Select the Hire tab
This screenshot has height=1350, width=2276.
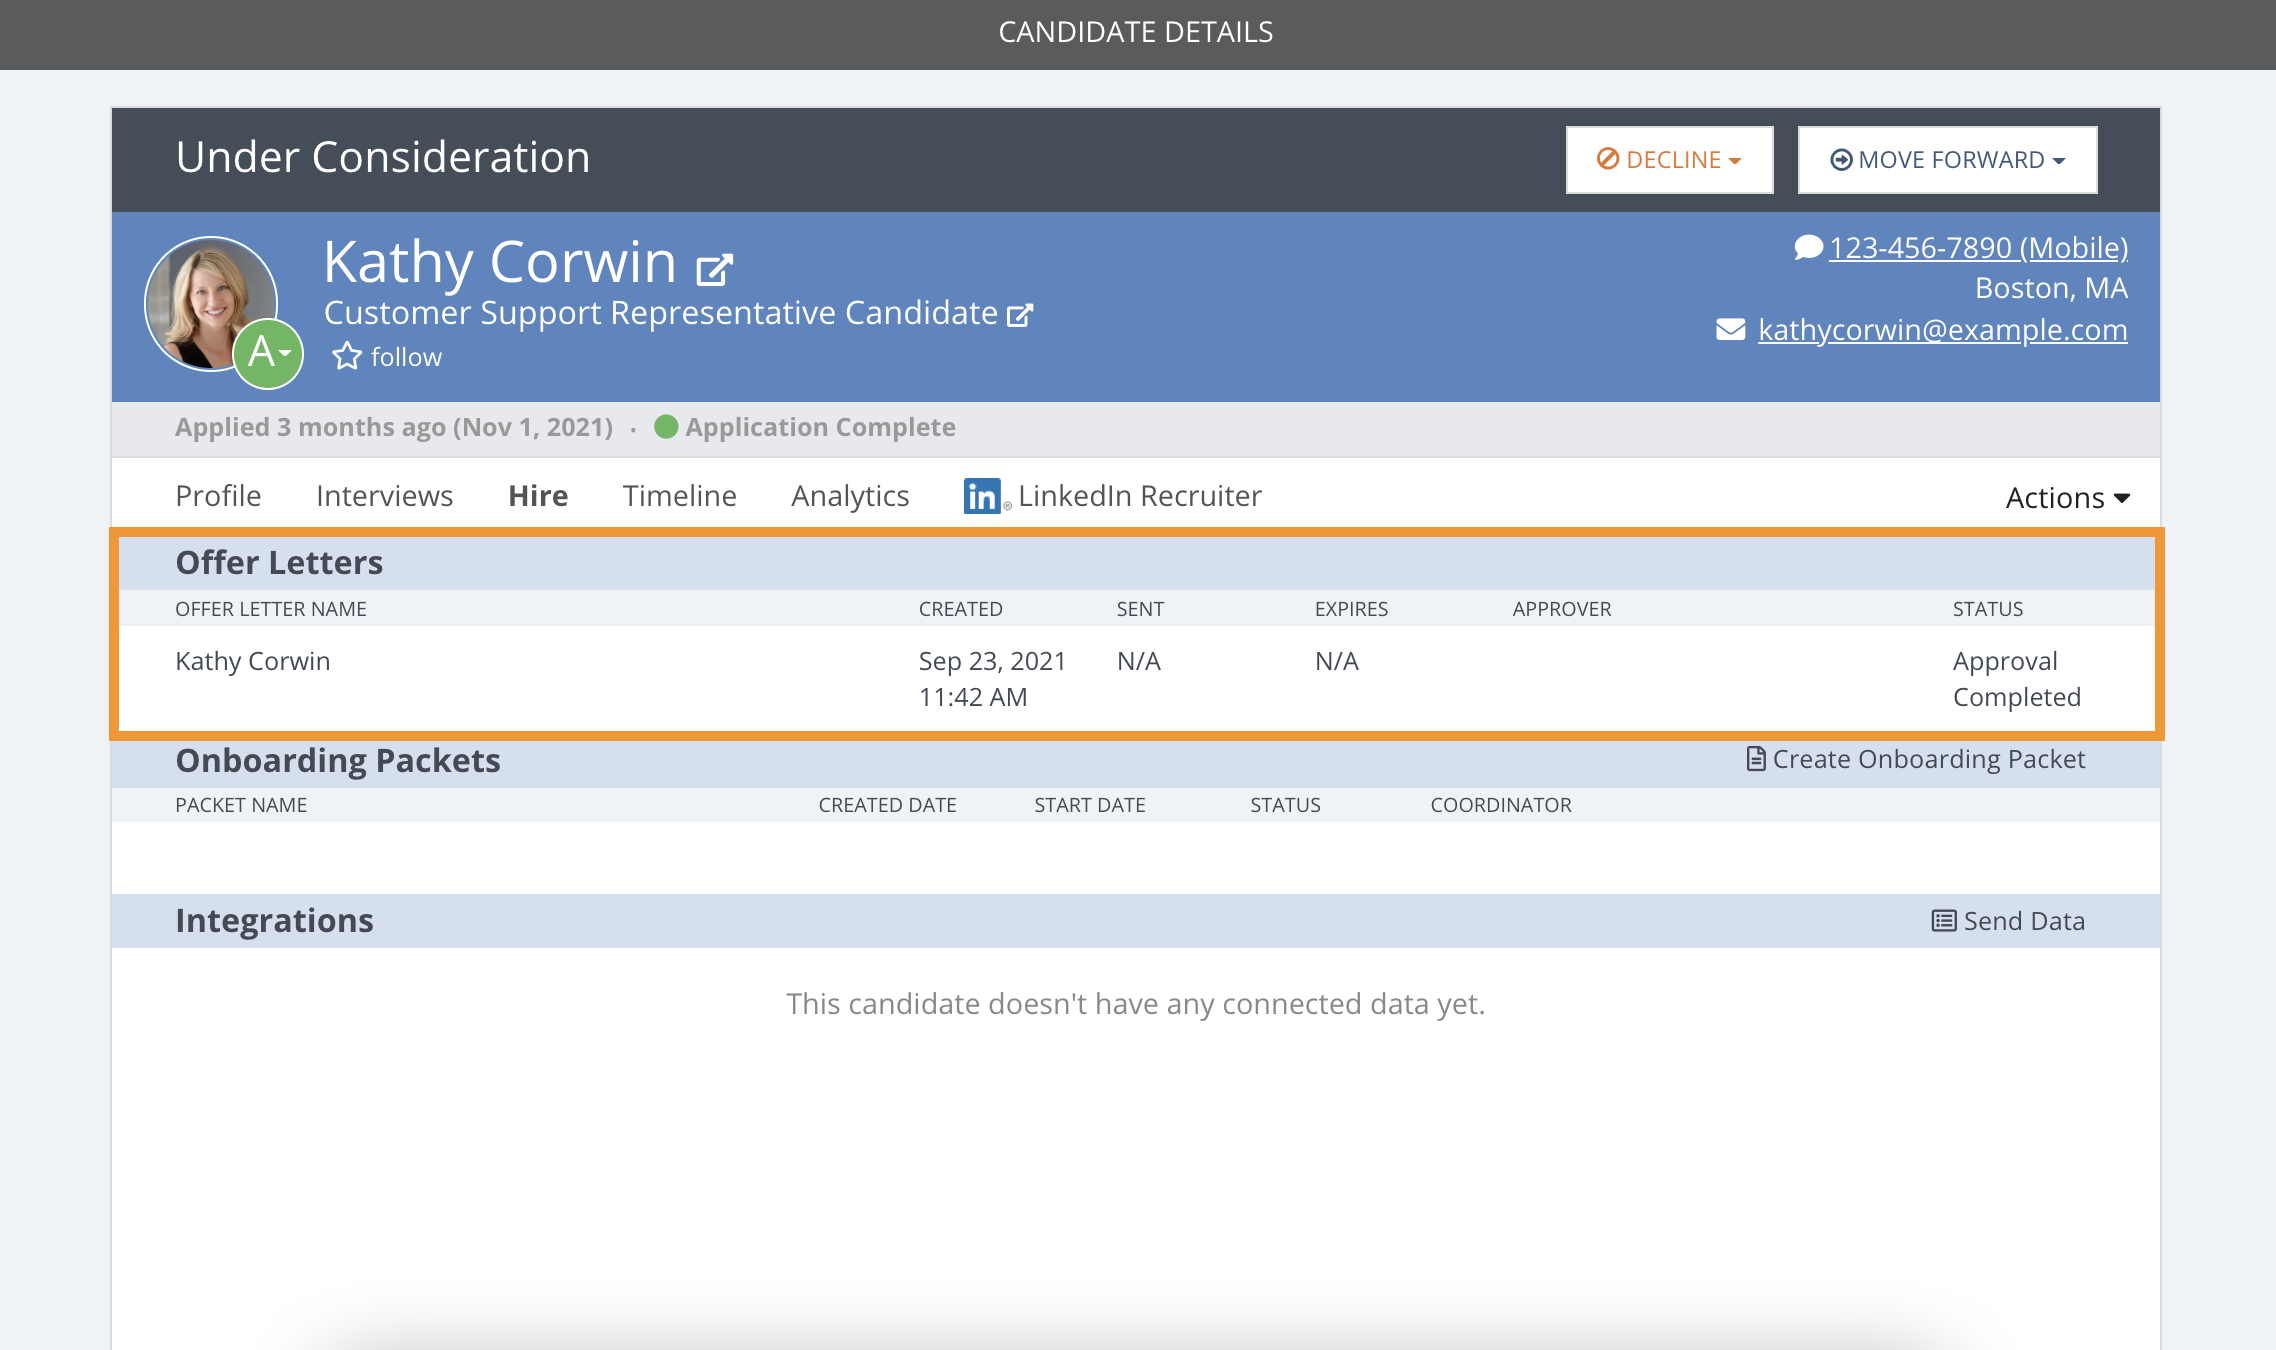tap(538, 496)
